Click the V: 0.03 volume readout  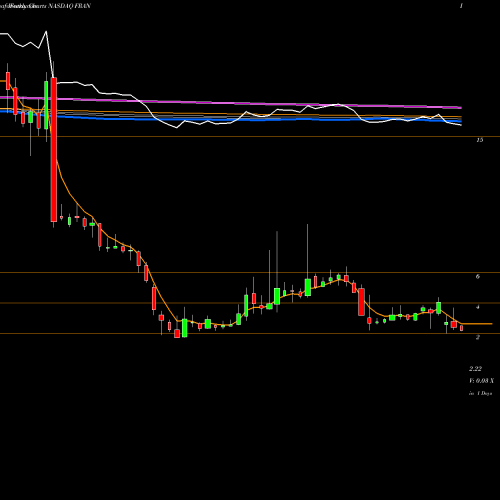(x=481, y=381)
